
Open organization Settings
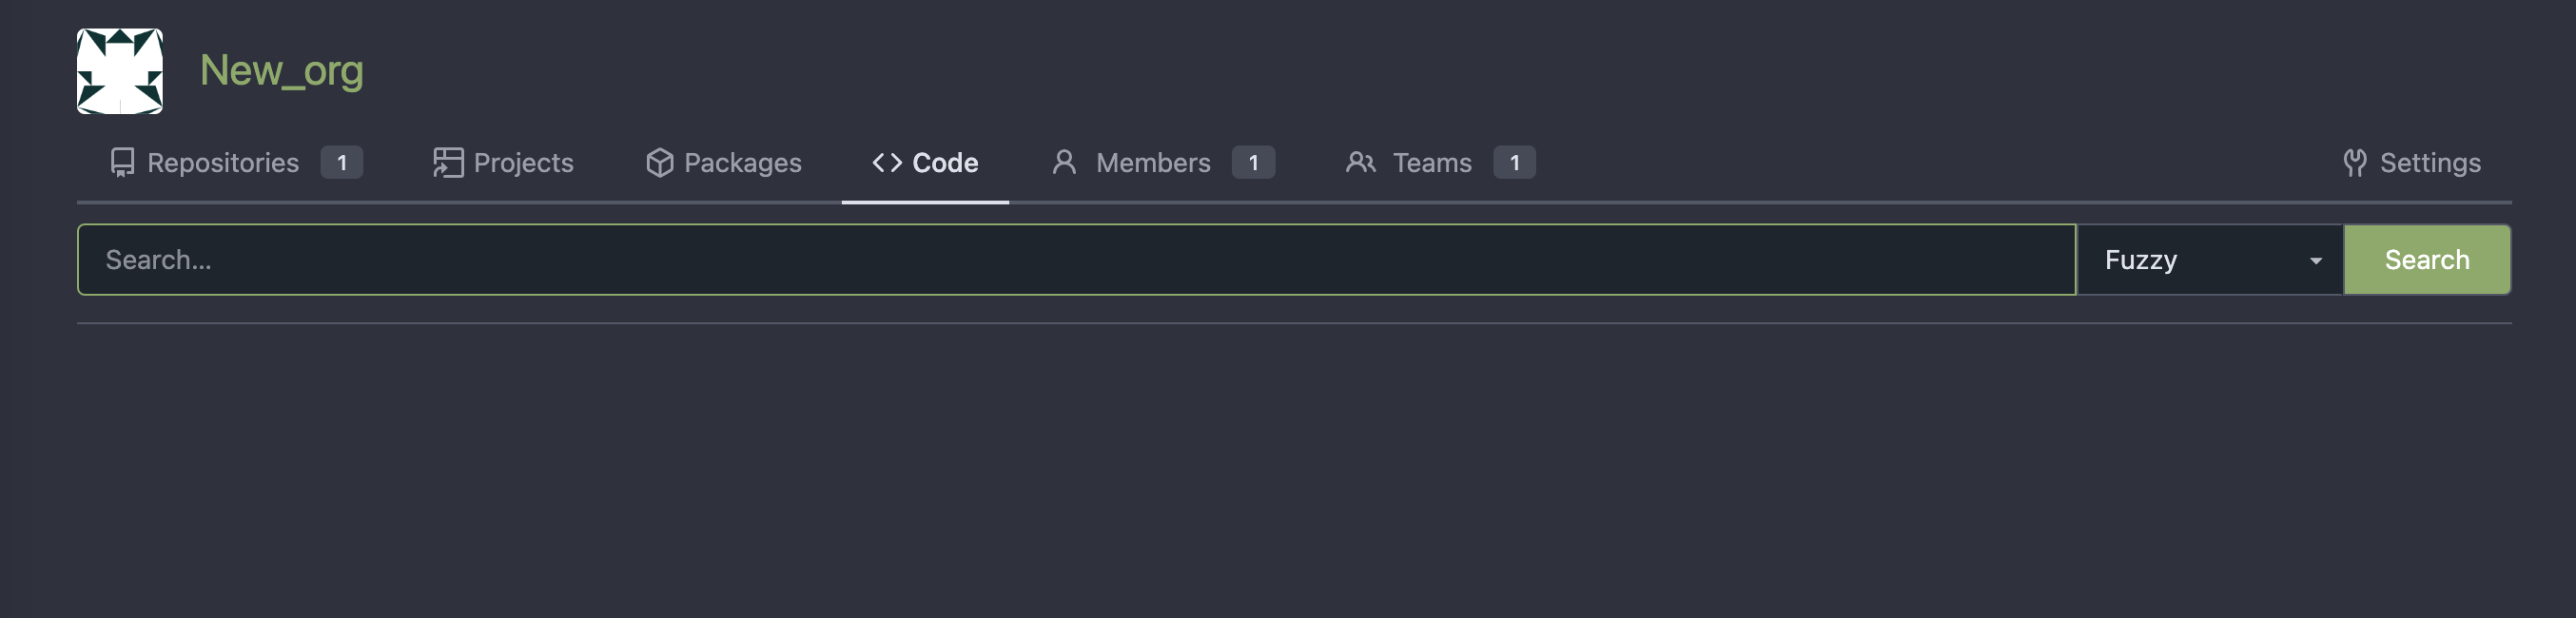[2412, 163]
